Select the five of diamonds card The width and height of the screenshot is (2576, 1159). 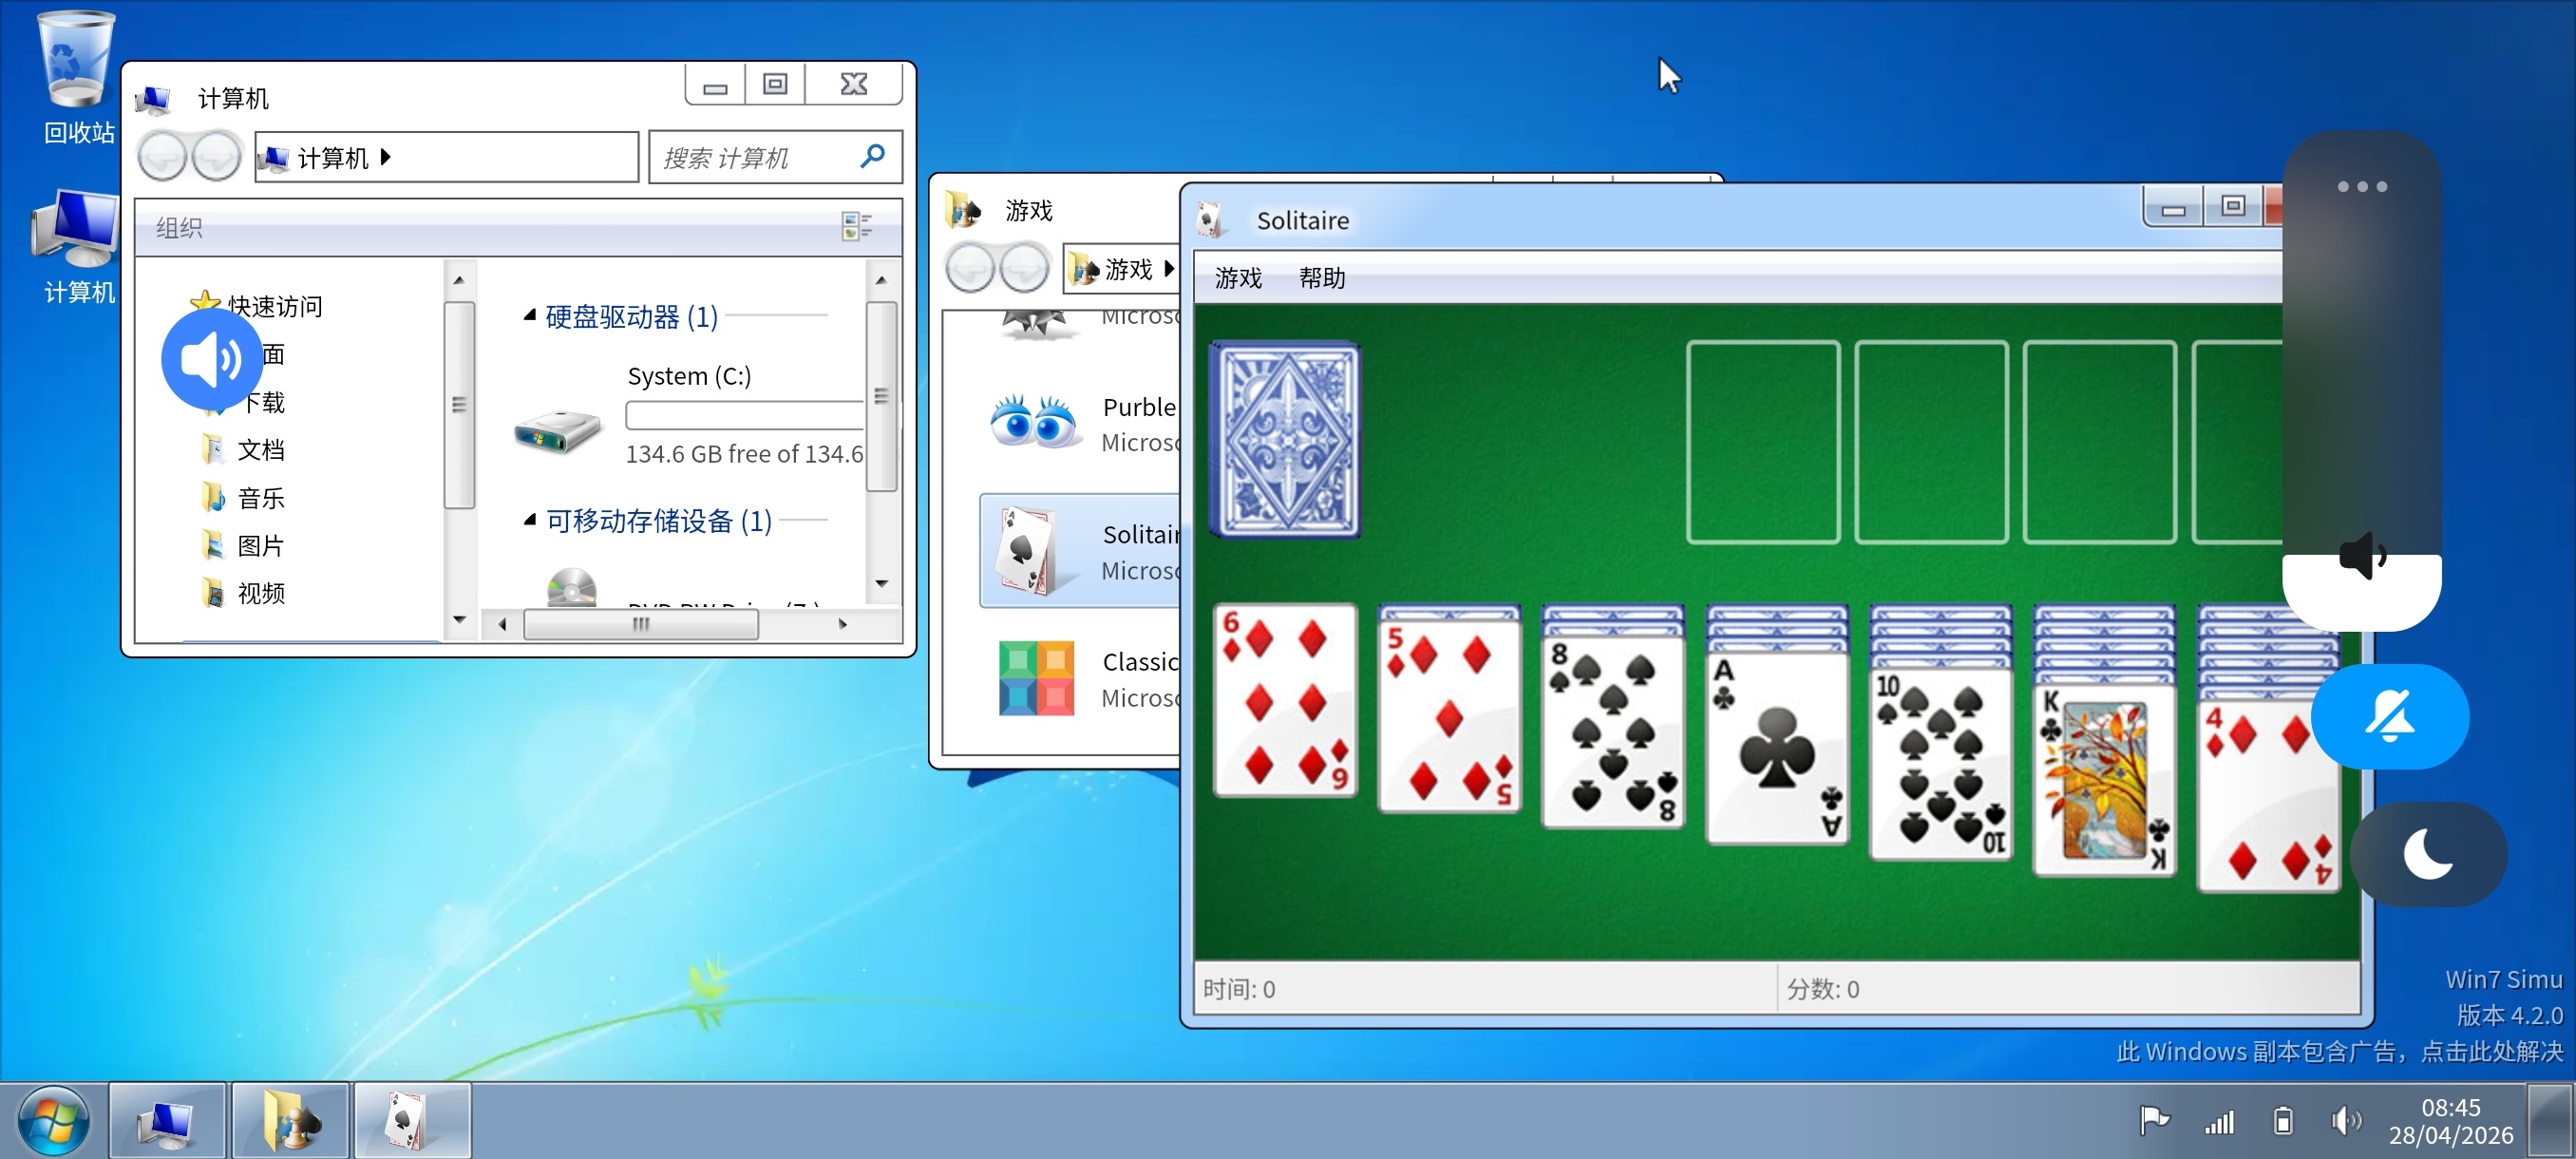pyautogui.click(x=1449, y=716)
